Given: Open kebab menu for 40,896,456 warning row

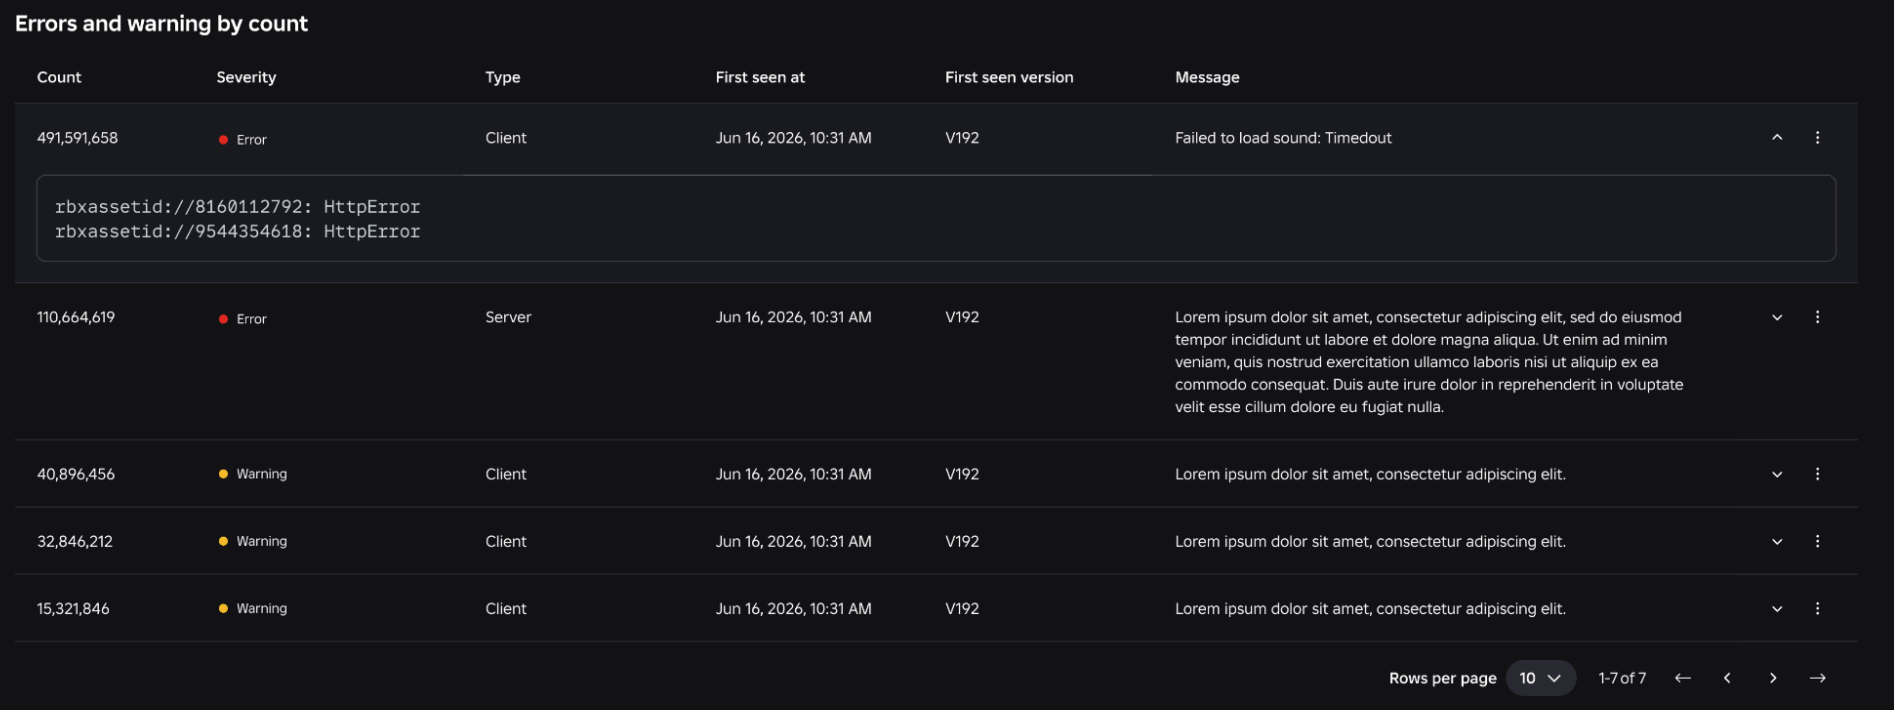Looking at the screenshot, I should click(1817, 474).
